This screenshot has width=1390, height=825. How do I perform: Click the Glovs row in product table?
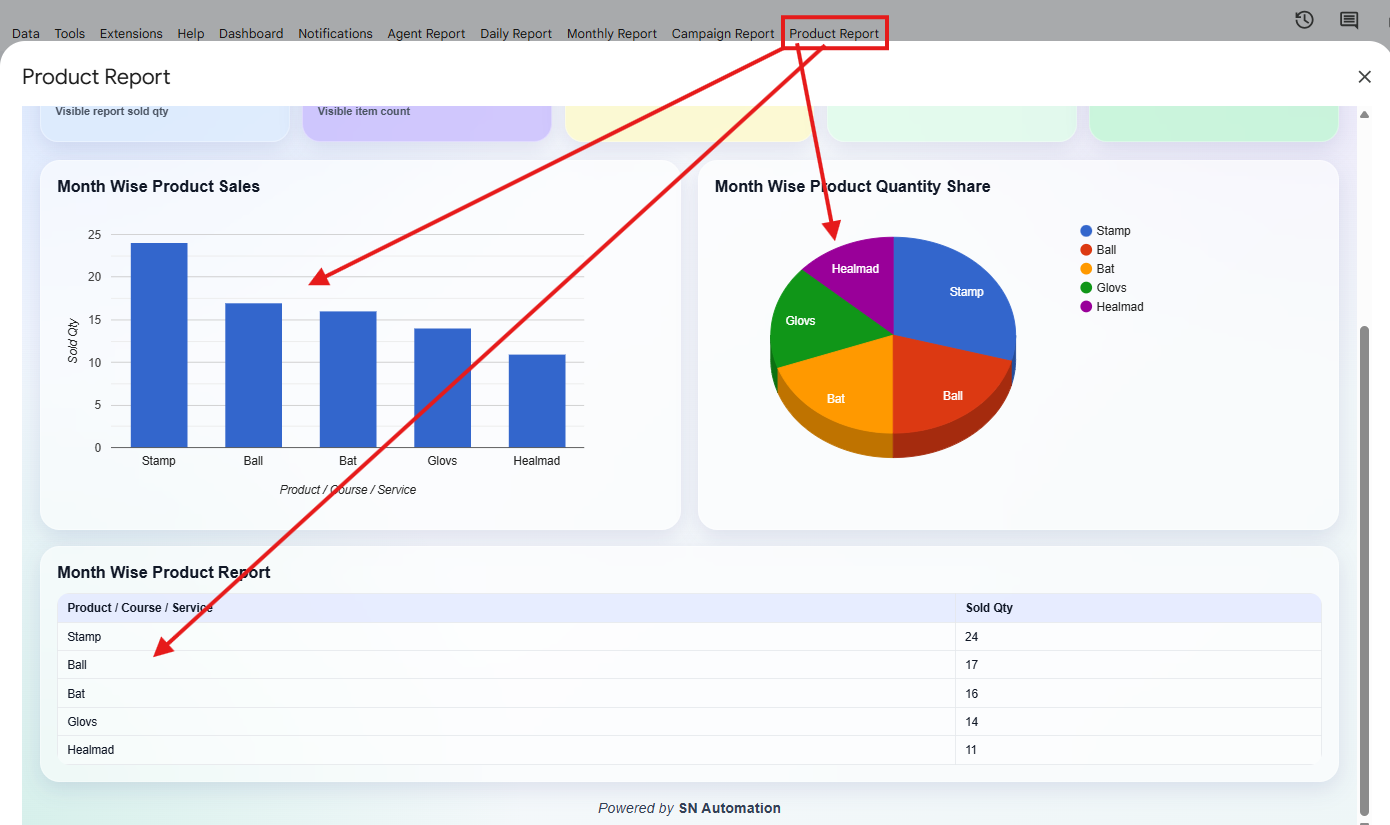click(689, 722)
